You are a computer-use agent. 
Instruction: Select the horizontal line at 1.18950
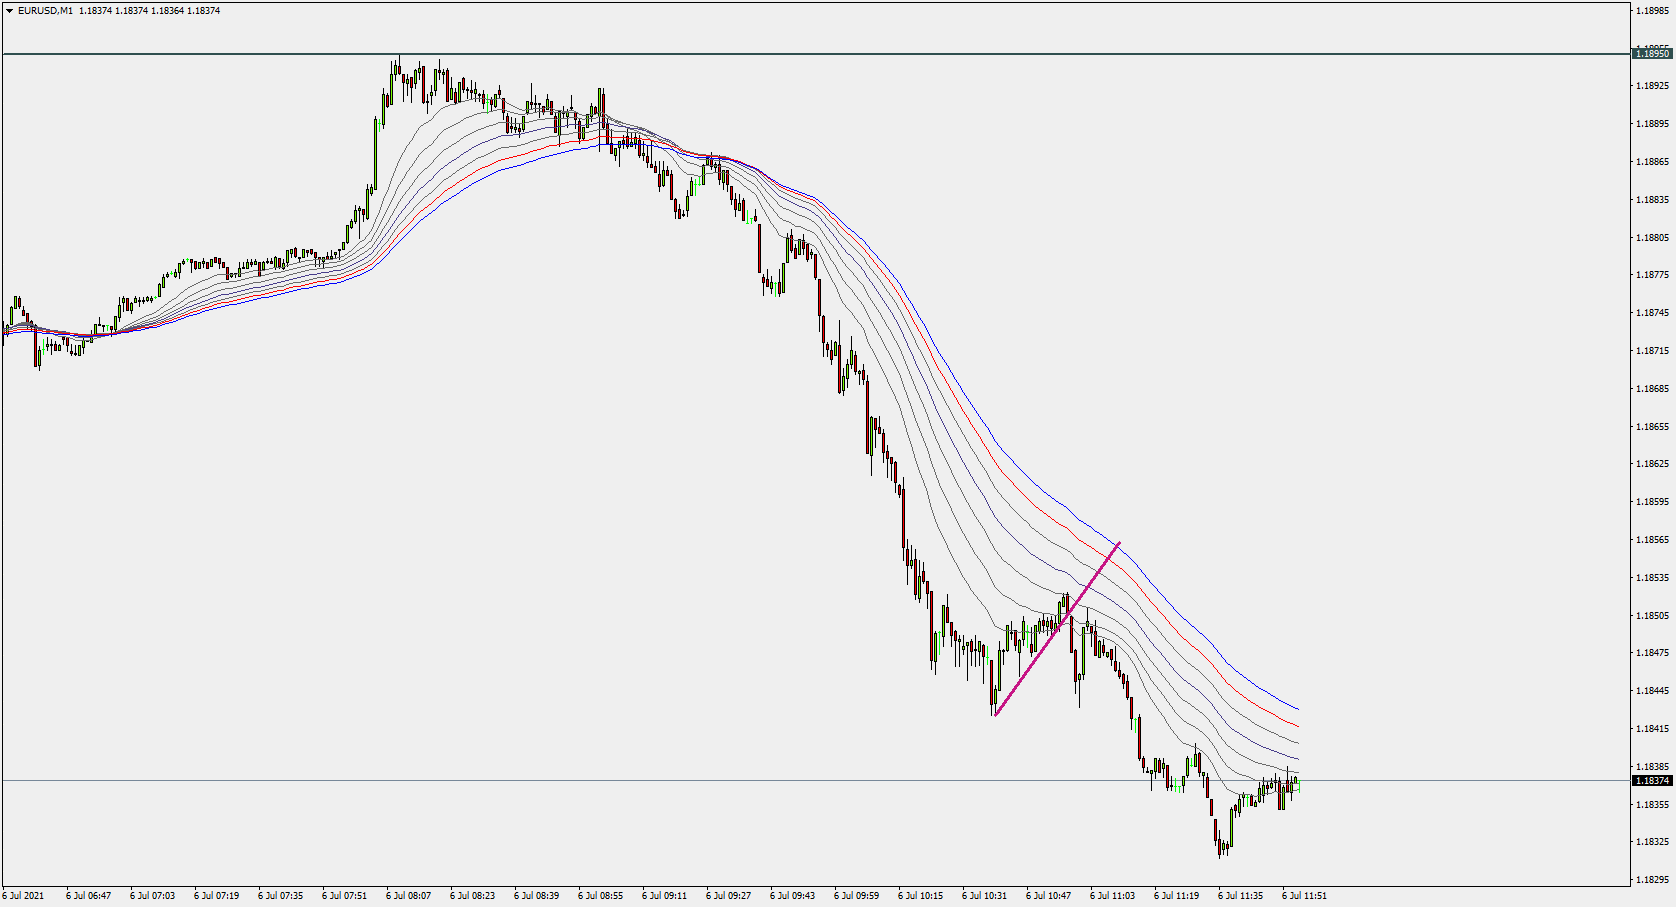[816, 54]
